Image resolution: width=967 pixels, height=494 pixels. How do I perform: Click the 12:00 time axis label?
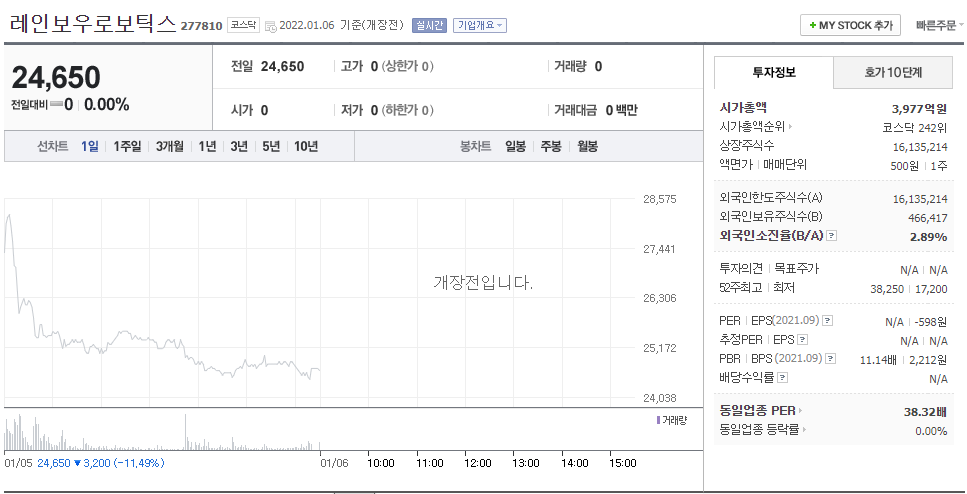click(477, 463)
